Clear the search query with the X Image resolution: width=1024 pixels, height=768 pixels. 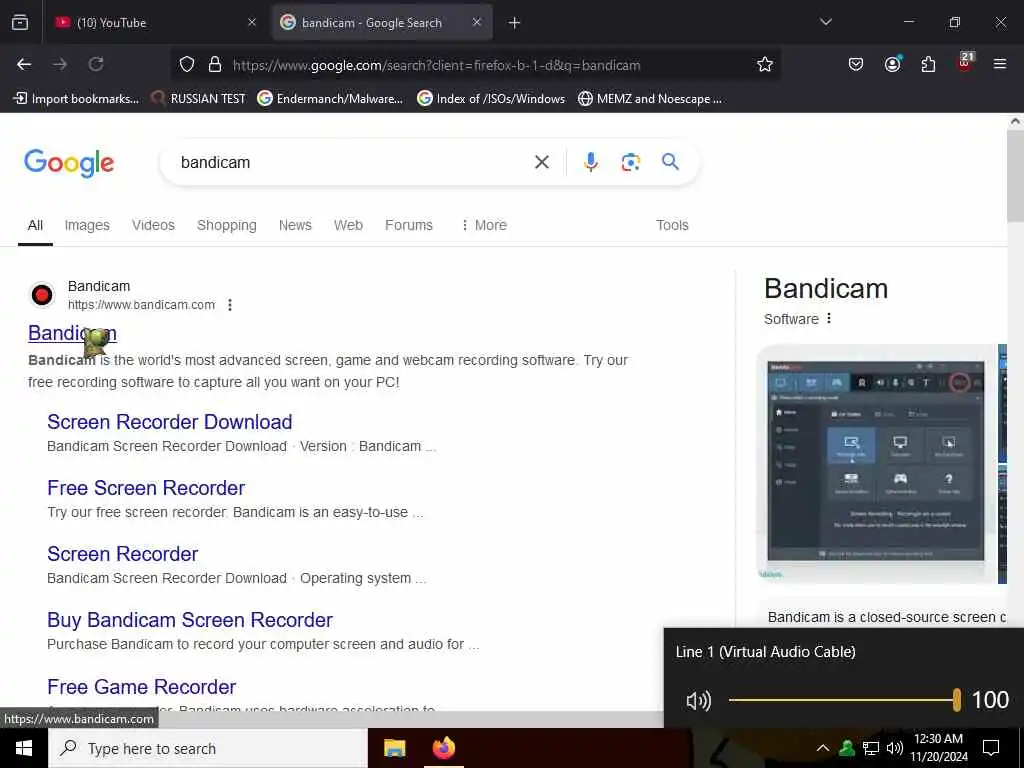click(x=542, y=162)
